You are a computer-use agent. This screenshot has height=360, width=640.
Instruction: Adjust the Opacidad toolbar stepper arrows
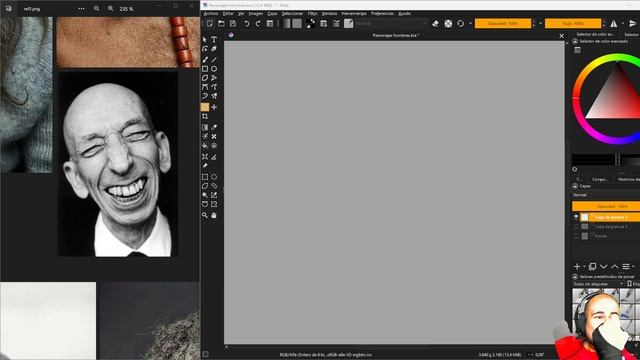click(x=533, y=24)
